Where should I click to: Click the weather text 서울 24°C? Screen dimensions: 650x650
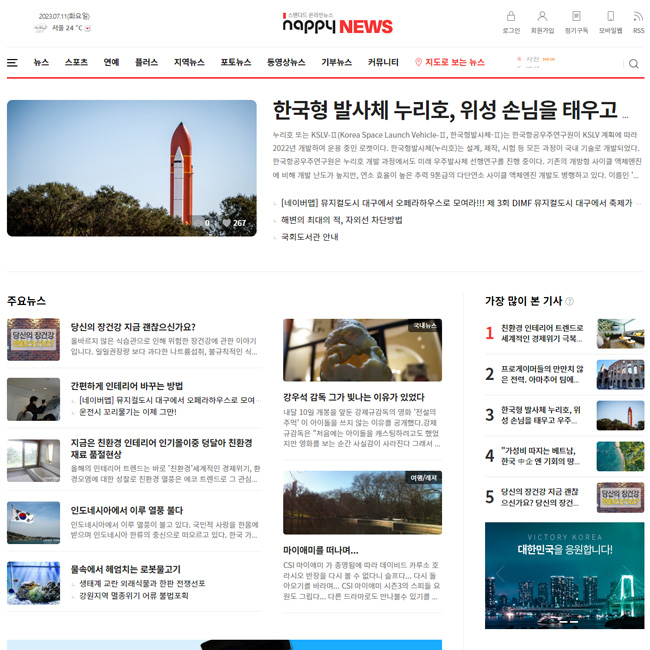(x=67, y=28)
